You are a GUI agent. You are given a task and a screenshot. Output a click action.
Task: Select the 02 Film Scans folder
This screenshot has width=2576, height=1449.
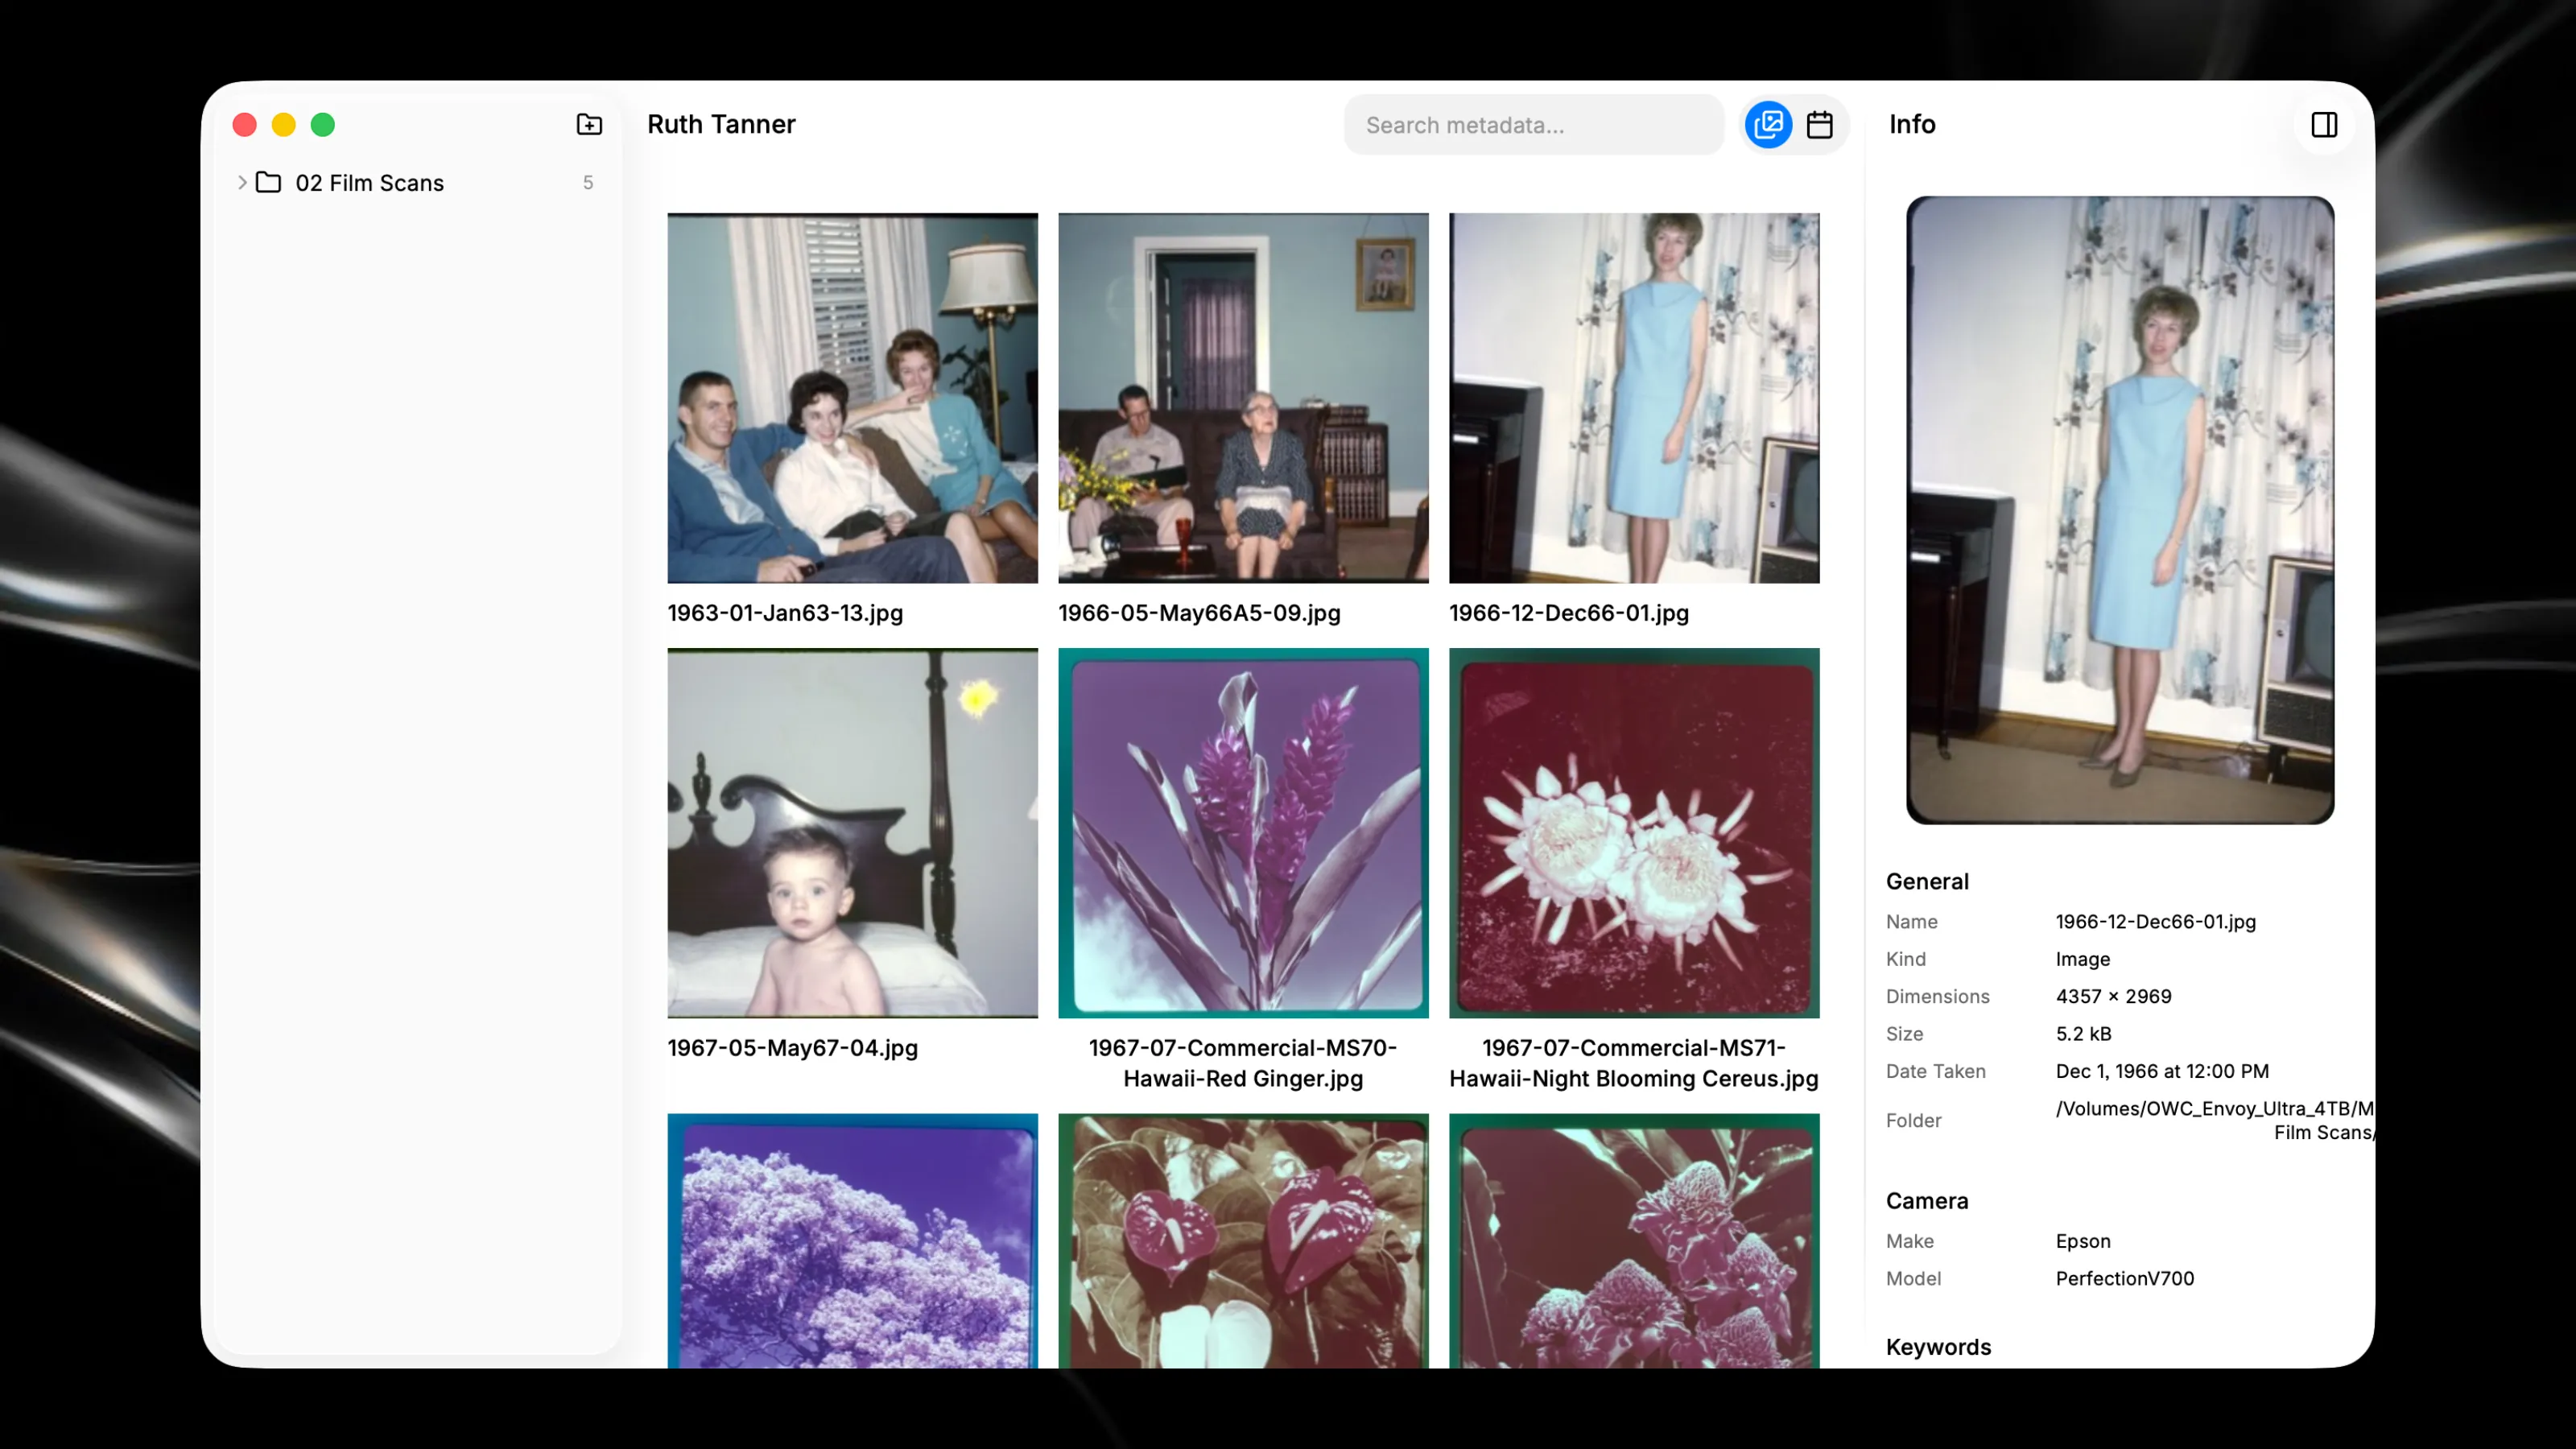pos(417,182)
